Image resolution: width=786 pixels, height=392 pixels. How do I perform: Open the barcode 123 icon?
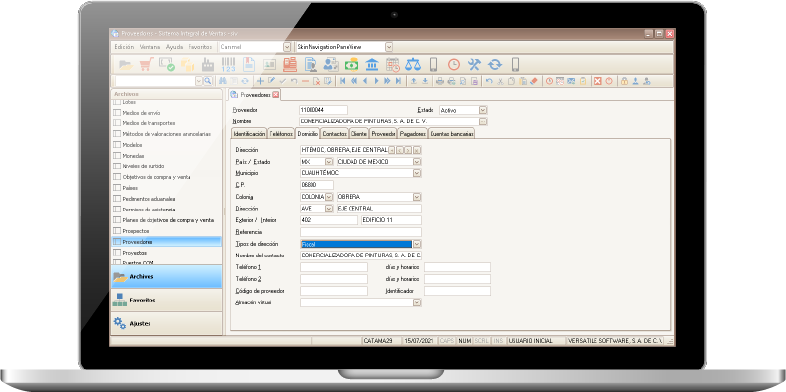pyautogui.click(x=228, y=65)
